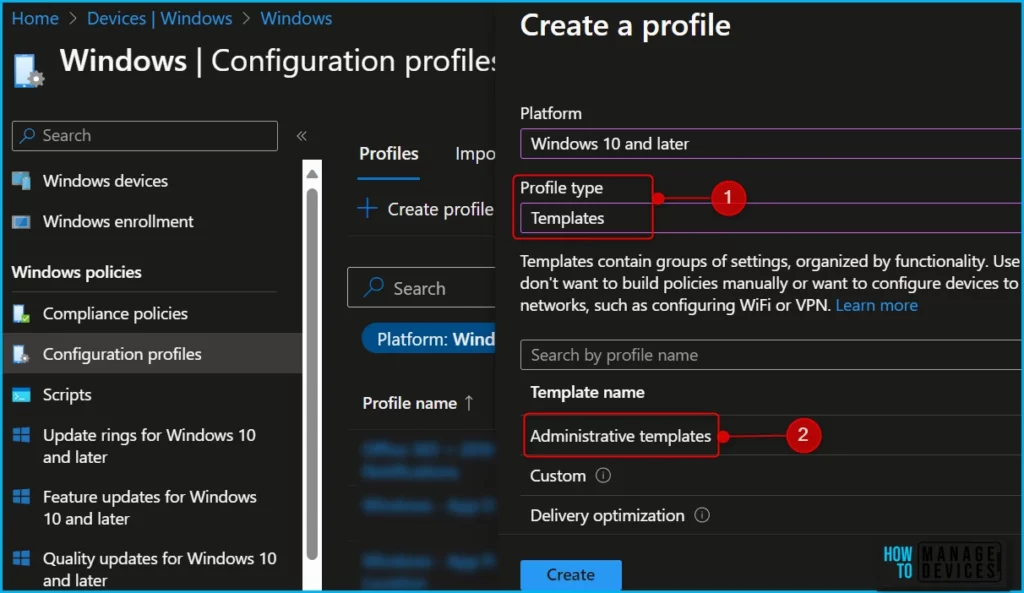Click the Create profile button
Image resolution: width=1024 pixels, height=593 pixels.
coord(426,209)
